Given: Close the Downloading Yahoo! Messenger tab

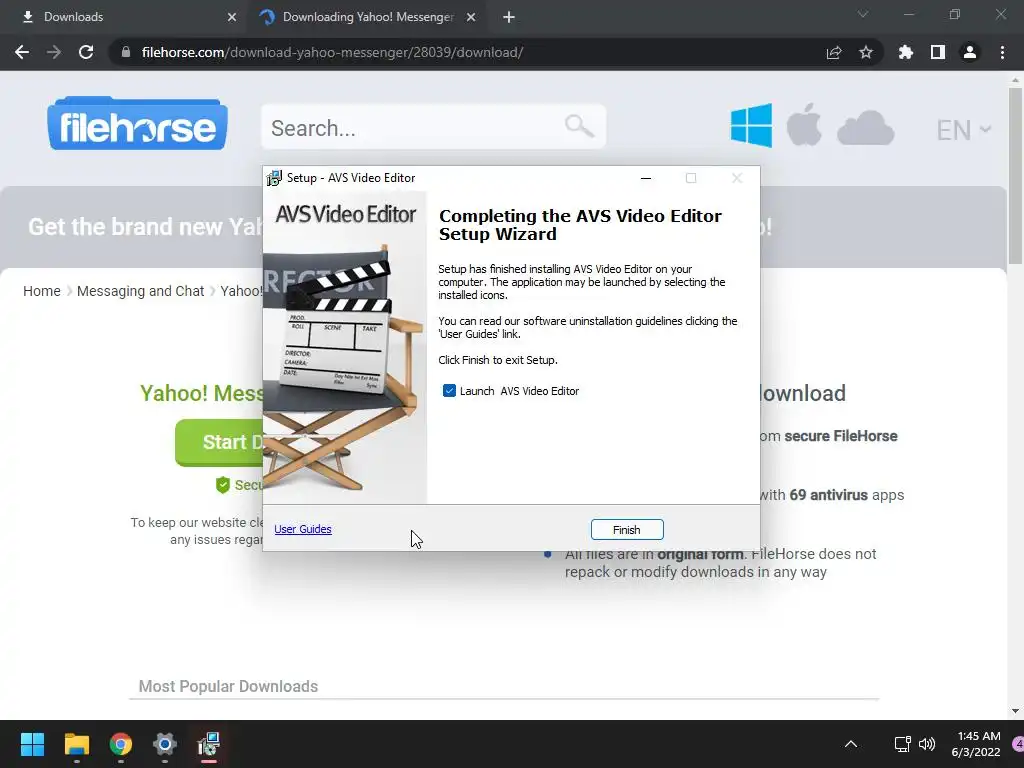Looking at the screenshot, I should (471, 17).
